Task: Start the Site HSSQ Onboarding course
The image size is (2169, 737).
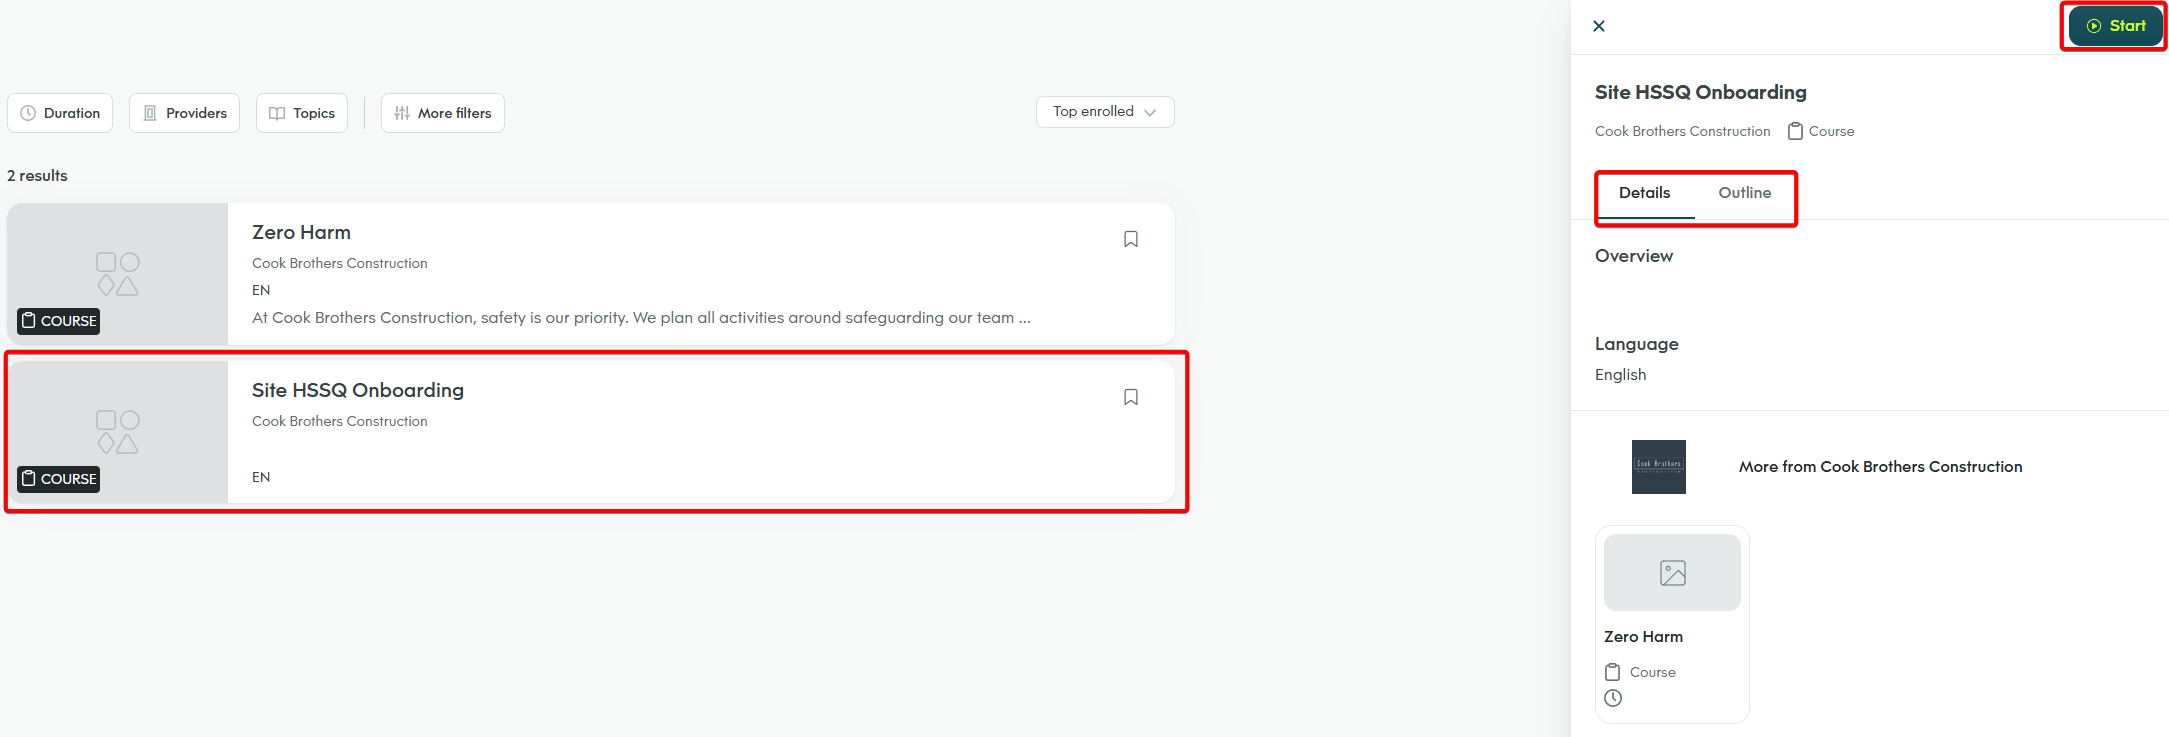Action: tap(2115, 26)
